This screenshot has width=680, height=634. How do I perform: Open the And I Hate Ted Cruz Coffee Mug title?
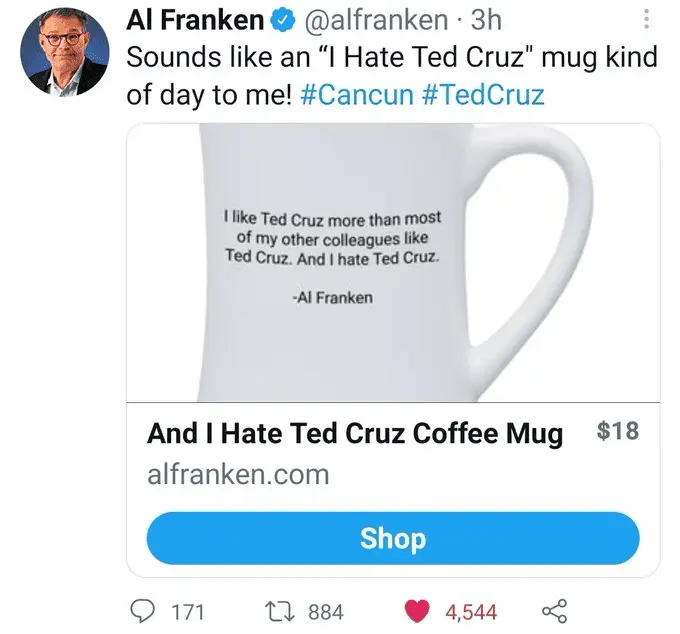(x=355, y=434)
